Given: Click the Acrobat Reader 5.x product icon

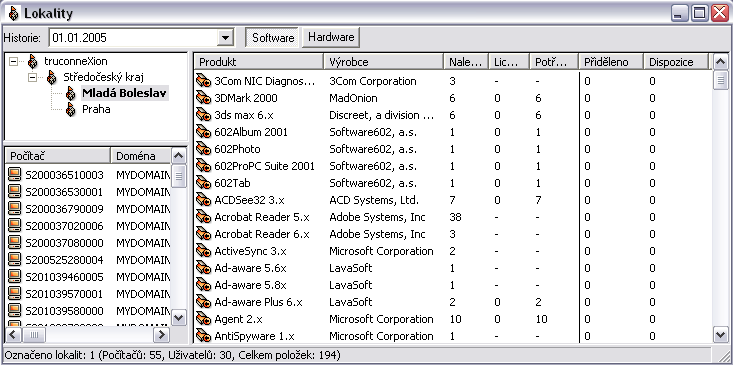Looking at the screenshot, I should [x=203, y=217].
